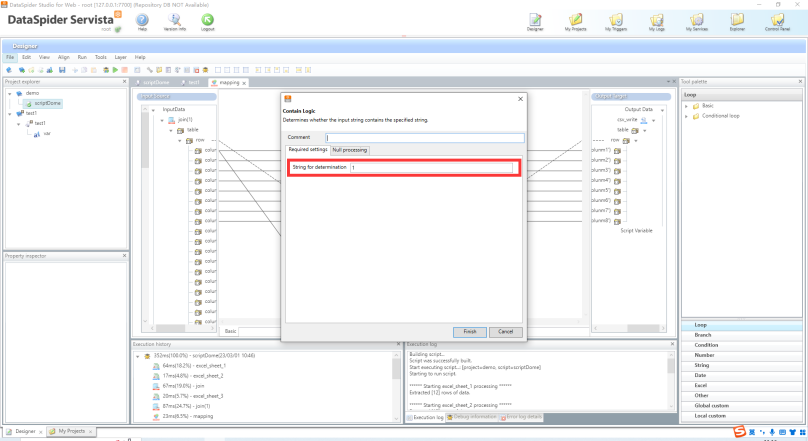
Task: Select the String palette category
Action: coord(742,365)
